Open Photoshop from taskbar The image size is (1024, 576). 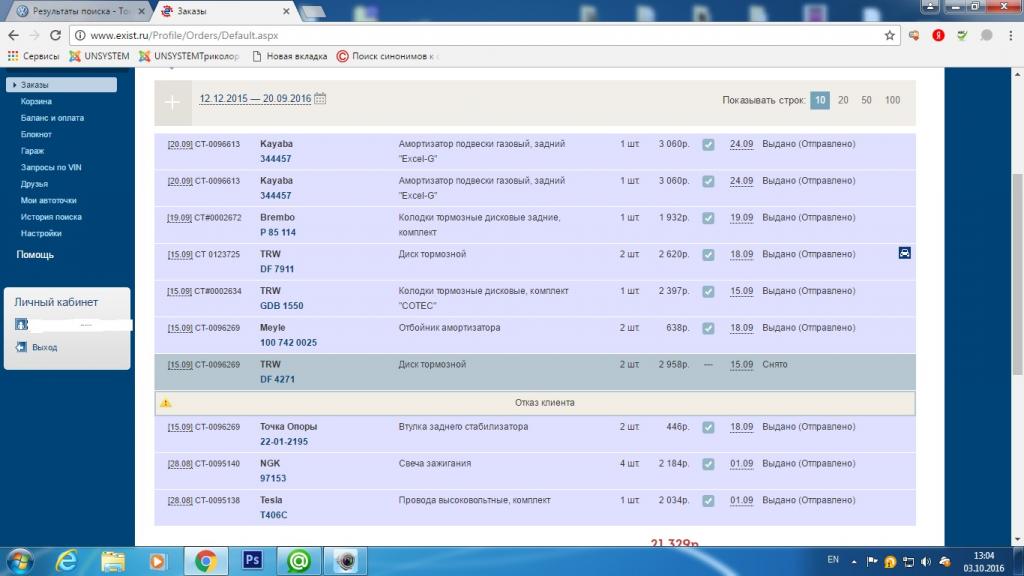pos(253,561)
